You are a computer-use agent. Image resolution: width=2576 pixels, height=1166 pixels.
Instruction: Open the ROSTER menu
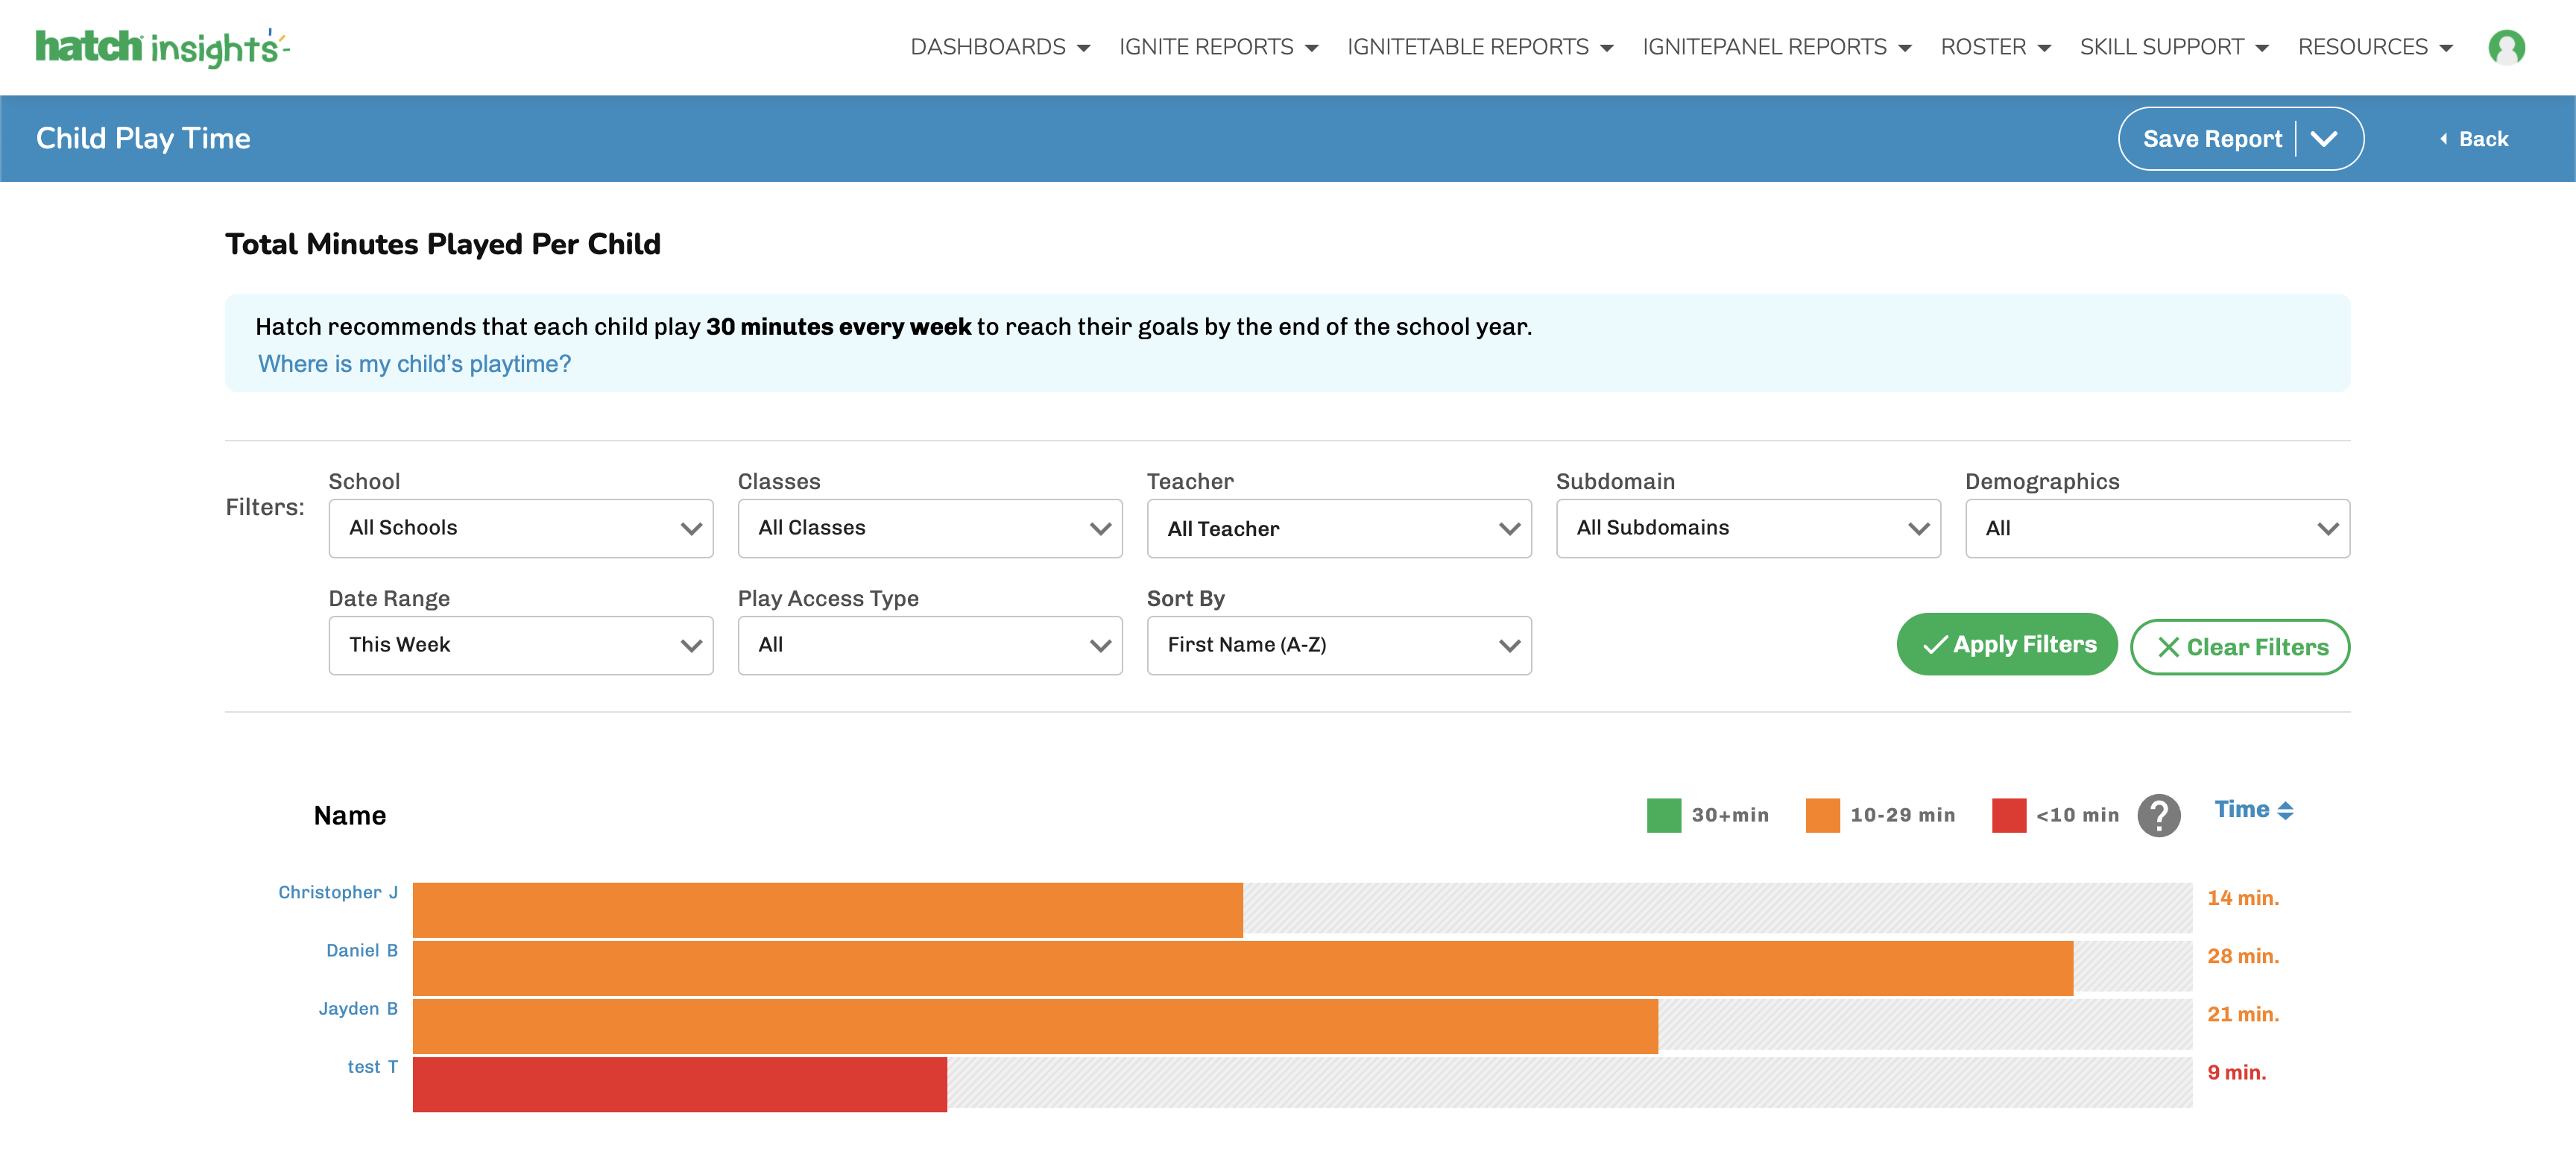(1995, 47)
